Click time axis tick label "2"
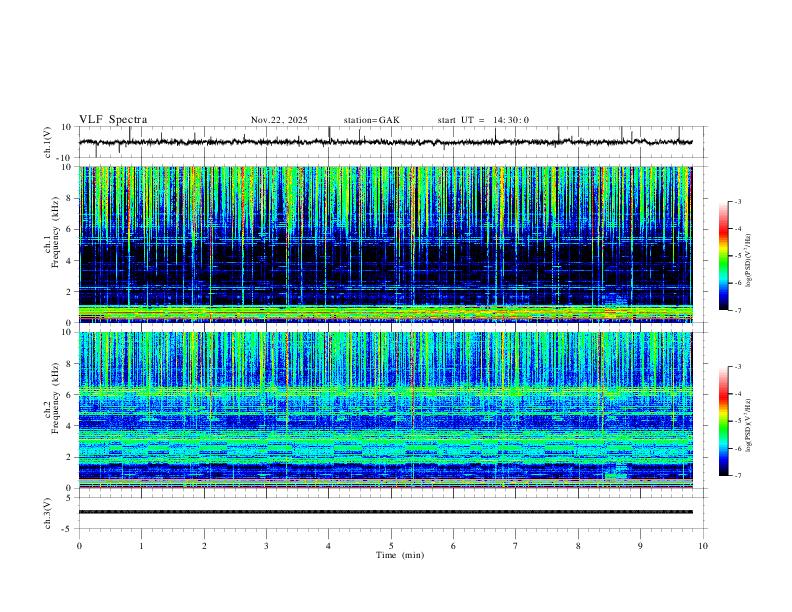The width and height of the screenshot is (792, 612). [204, 546]
